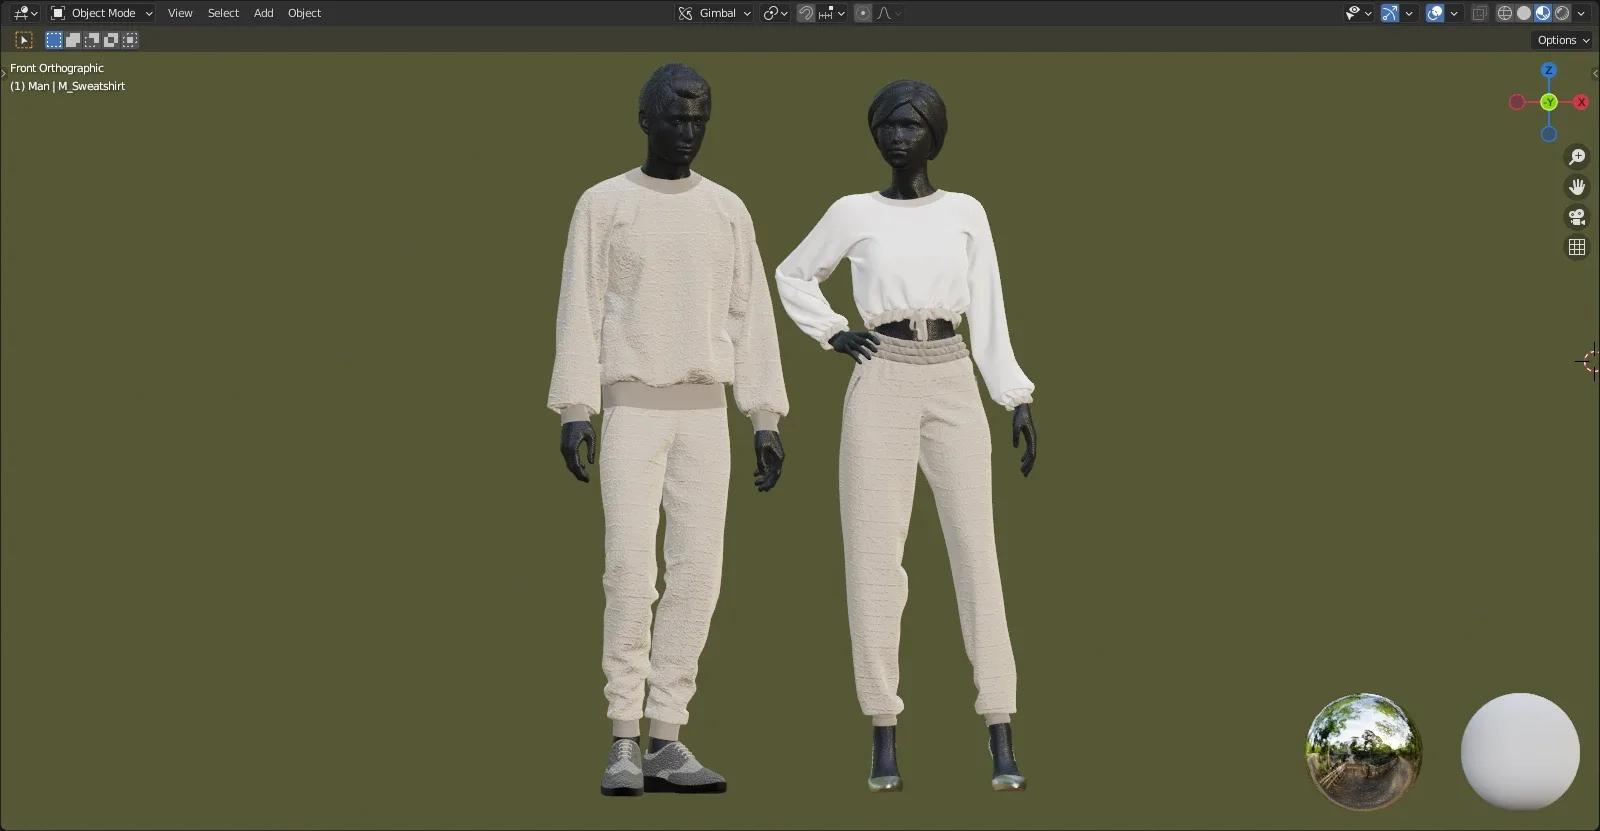
Task: Click the HDRI environment preview sphere
Action: 1363,751
